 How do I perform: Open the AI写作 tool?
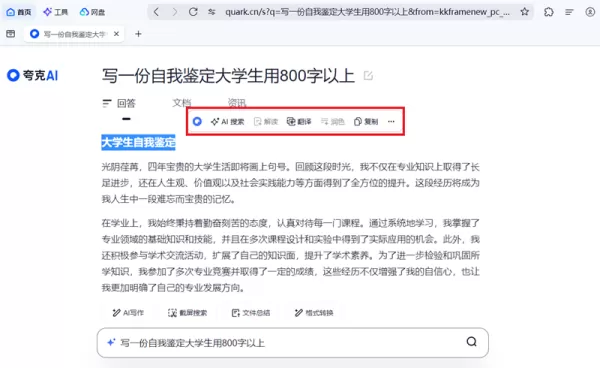pyautogui.click(x=128, y=313)
